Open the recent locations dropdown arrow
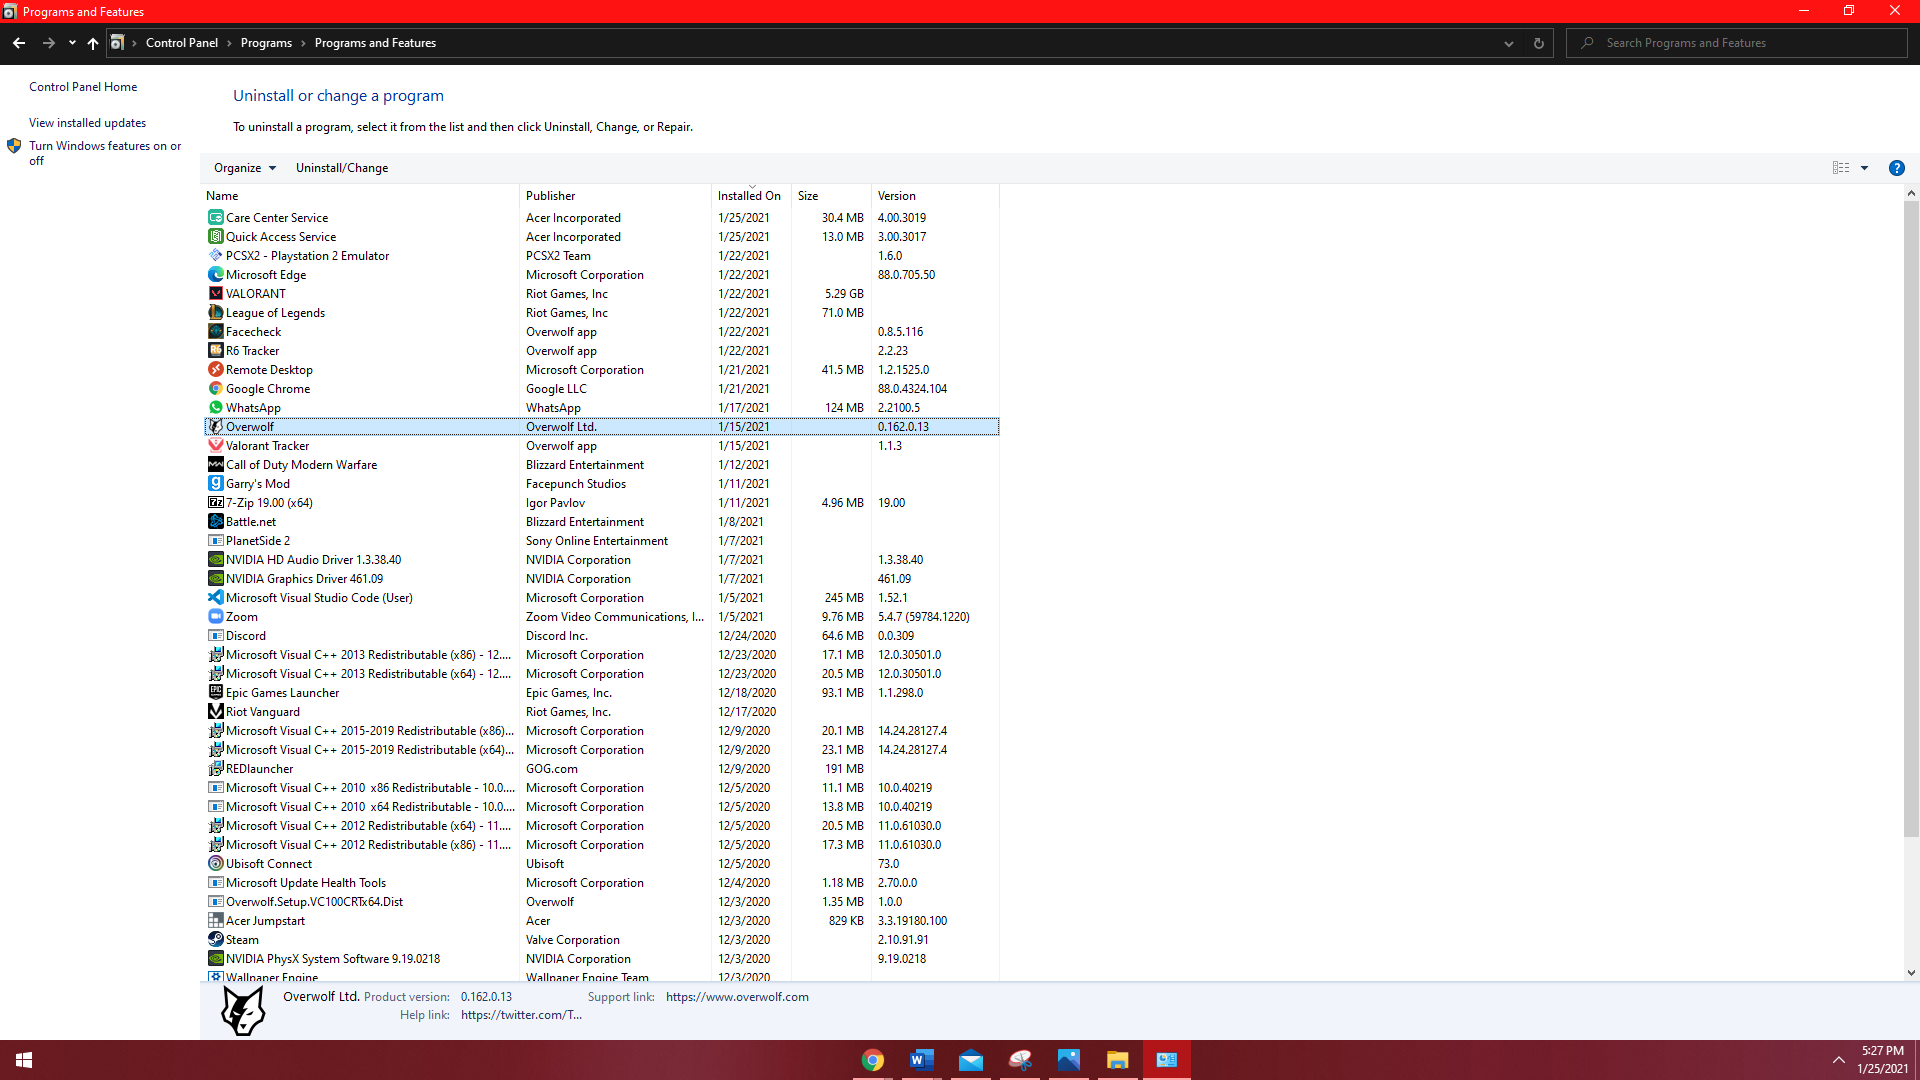Viewport: 1920px width, 1080px height. point(72,43)
